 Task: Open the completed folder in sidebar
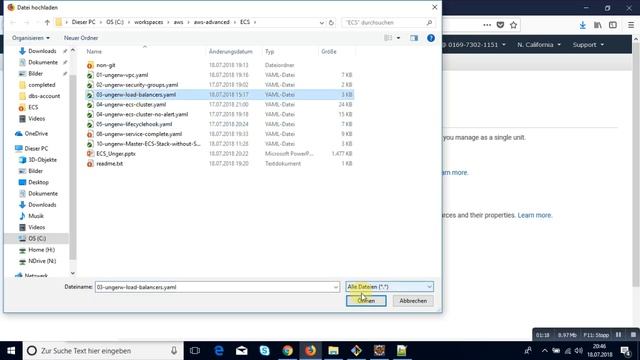(42, 85)
